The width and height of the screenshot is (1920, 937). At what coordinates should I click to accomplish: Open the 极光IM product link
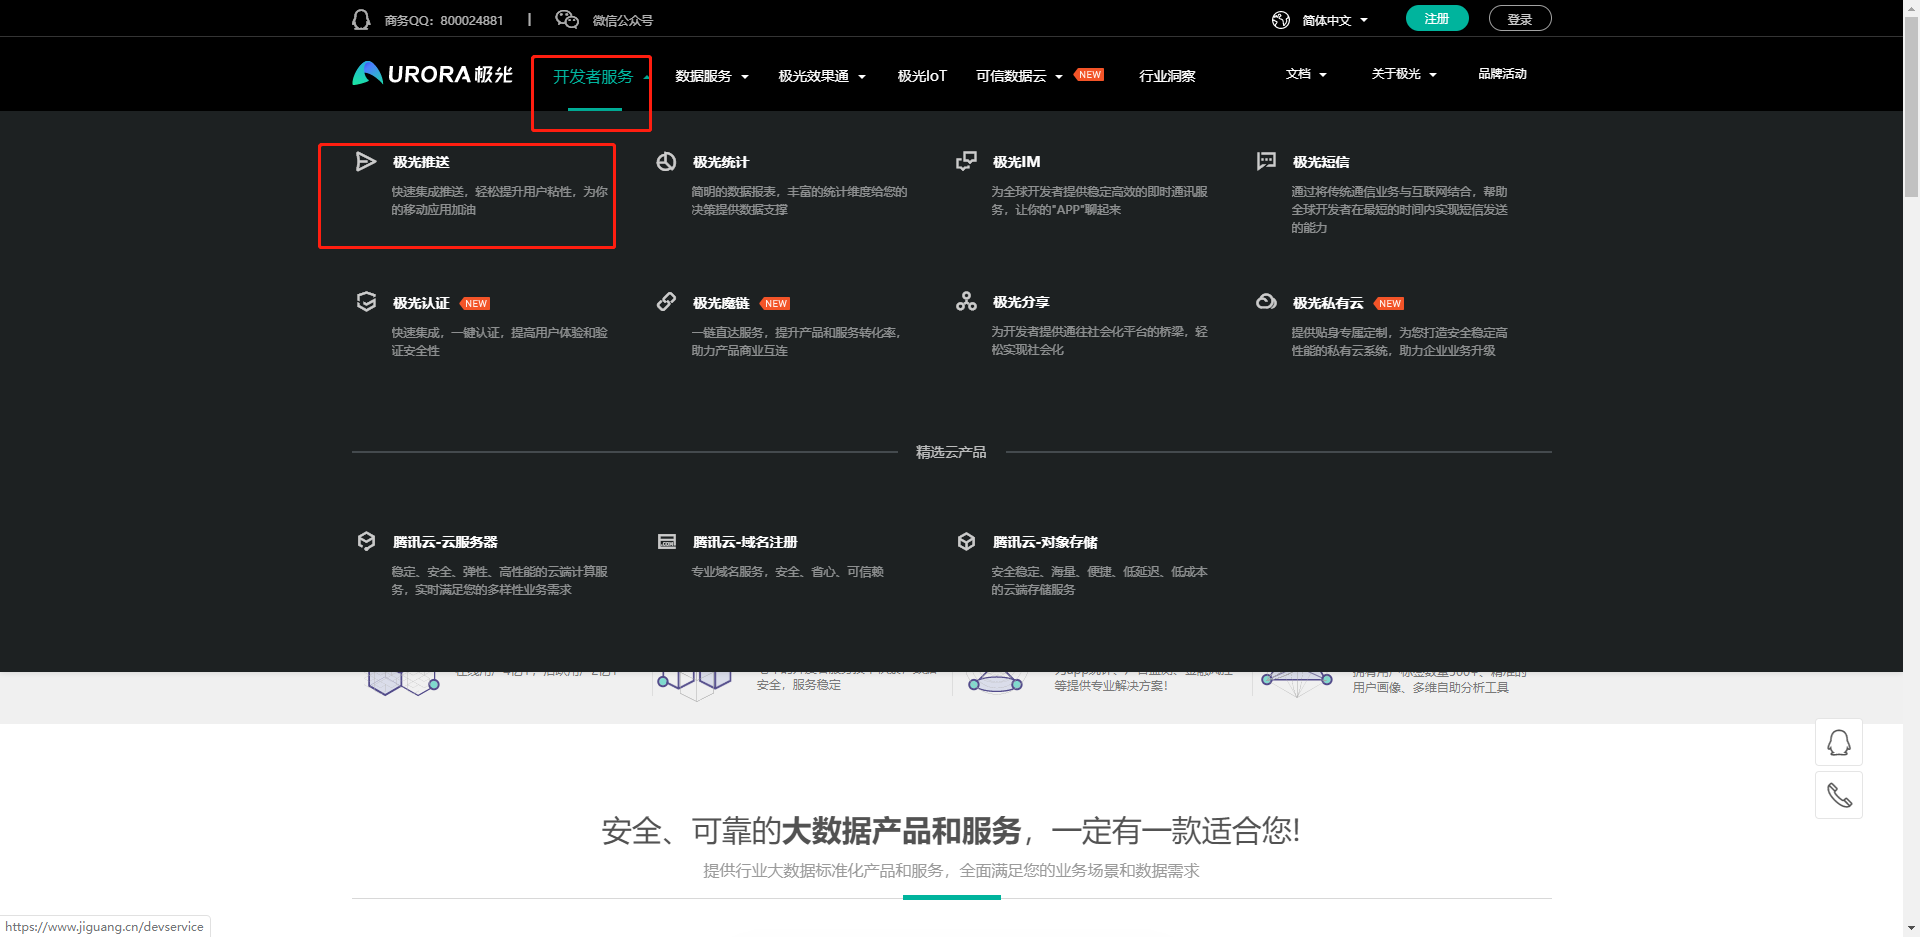click(1016, 162)
